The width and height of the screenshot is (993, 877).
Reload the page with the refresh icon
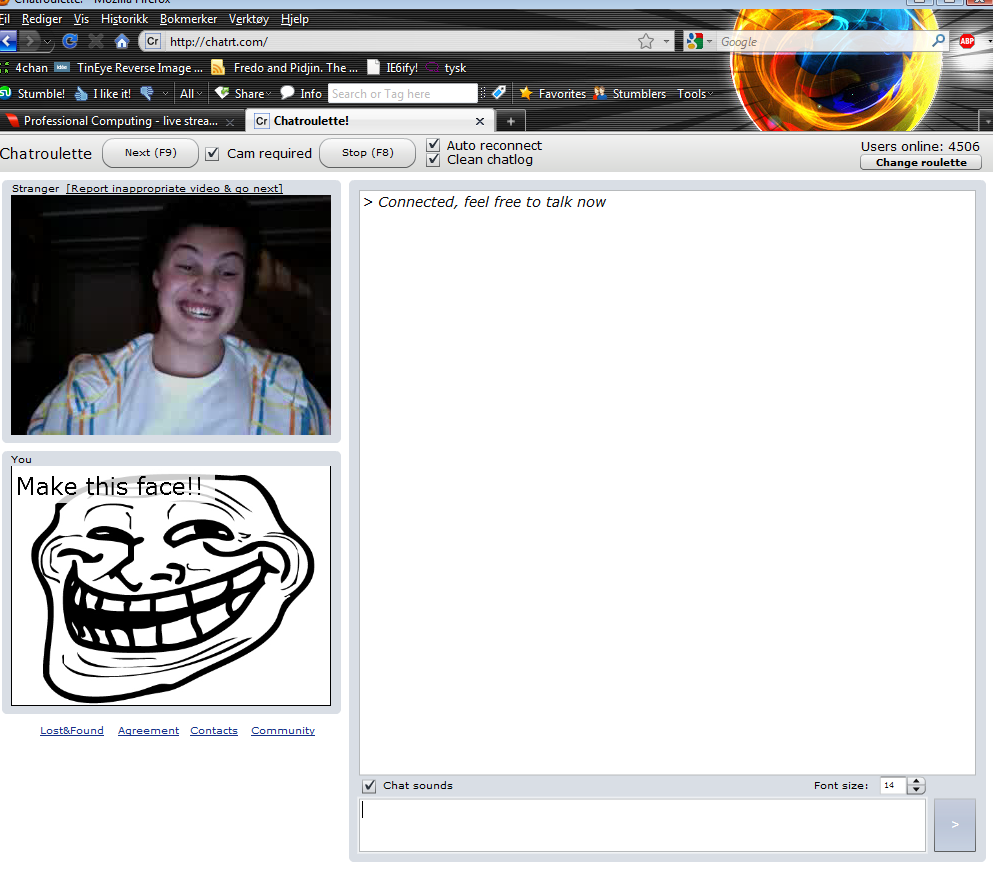point(70,42)
